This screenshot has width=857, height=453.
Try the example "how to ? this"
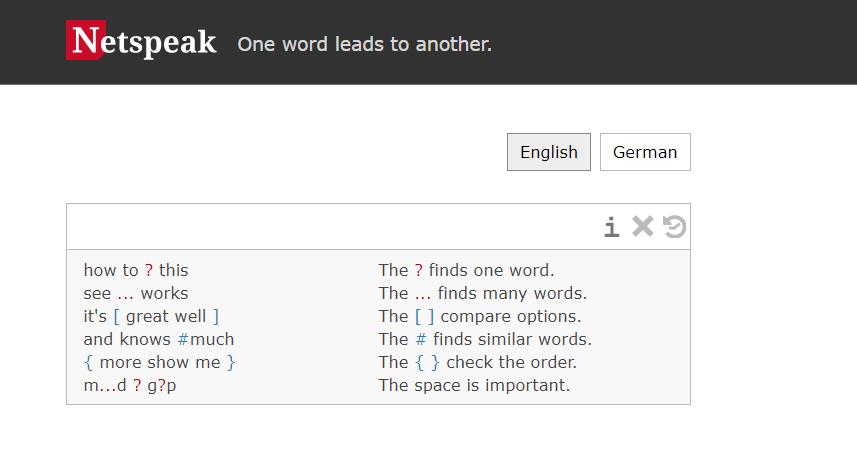point(136,270)
